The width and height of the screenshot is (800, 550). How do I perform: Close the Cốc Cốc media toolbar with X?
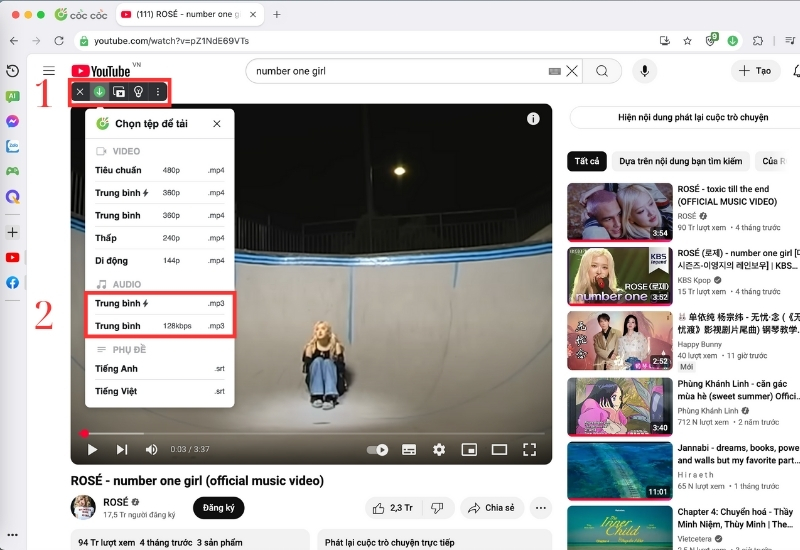[80, 92]
